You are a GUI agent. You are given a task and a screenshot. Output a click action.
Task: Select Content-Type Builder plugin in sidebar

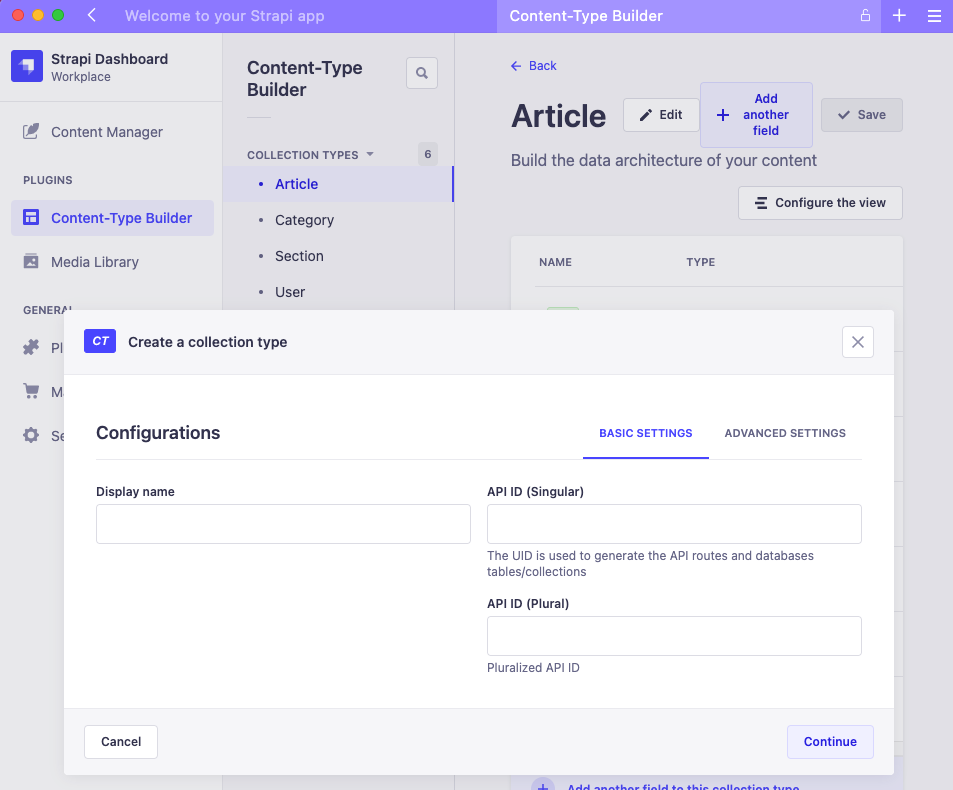[x=112, y=218]
